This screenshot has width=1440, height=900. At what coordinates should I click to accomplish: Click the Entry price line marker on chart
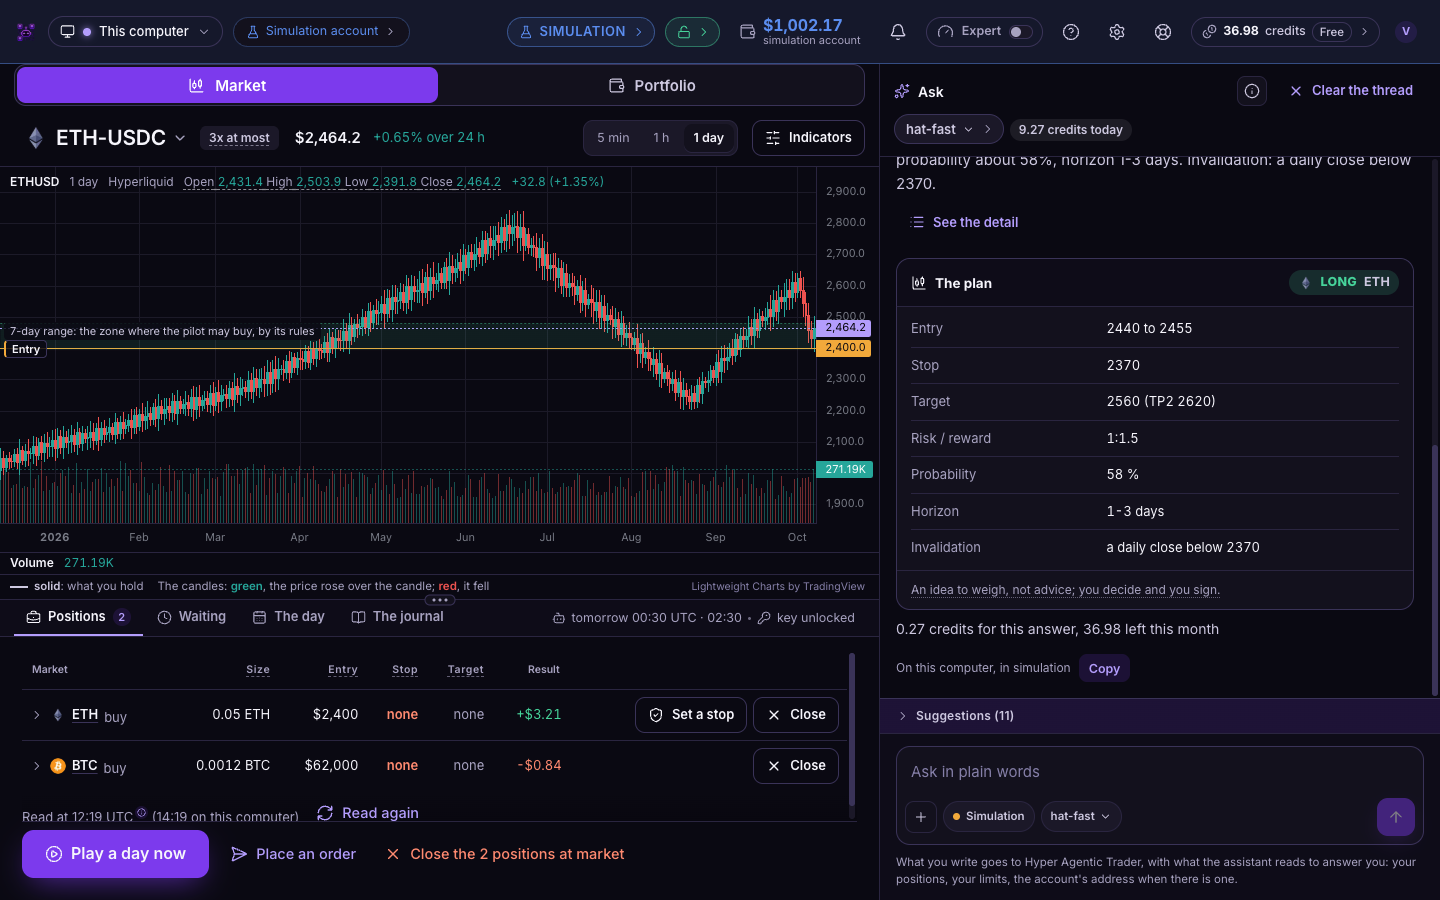pyautogui.click(x=26, y=349)
